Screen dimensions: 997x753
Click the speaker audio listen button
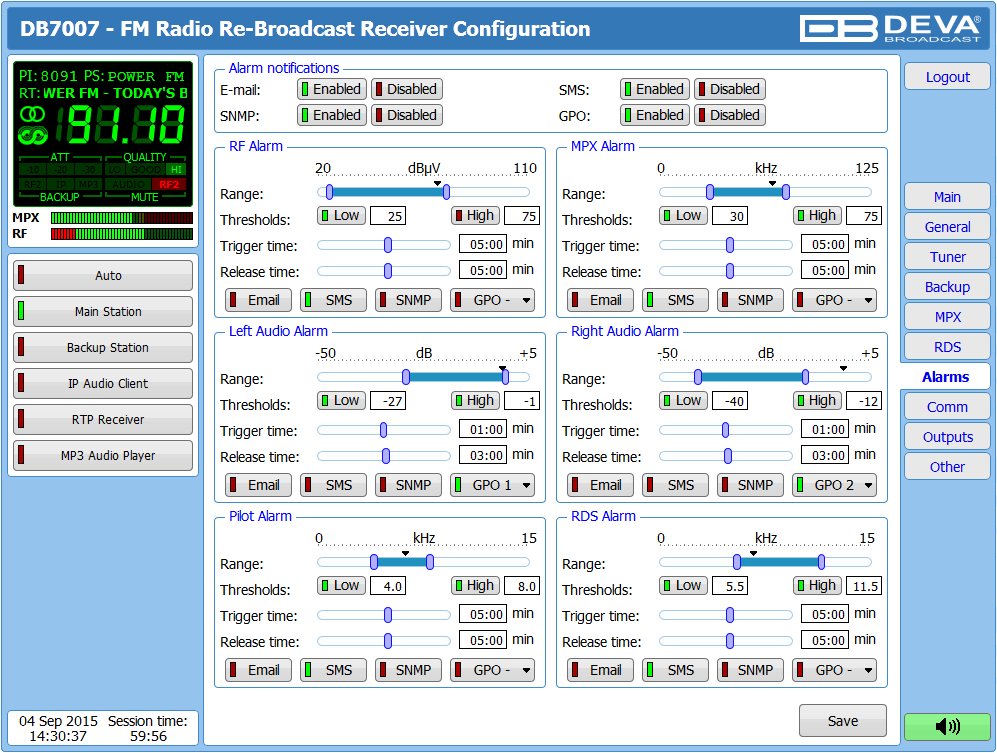[946, 727]
